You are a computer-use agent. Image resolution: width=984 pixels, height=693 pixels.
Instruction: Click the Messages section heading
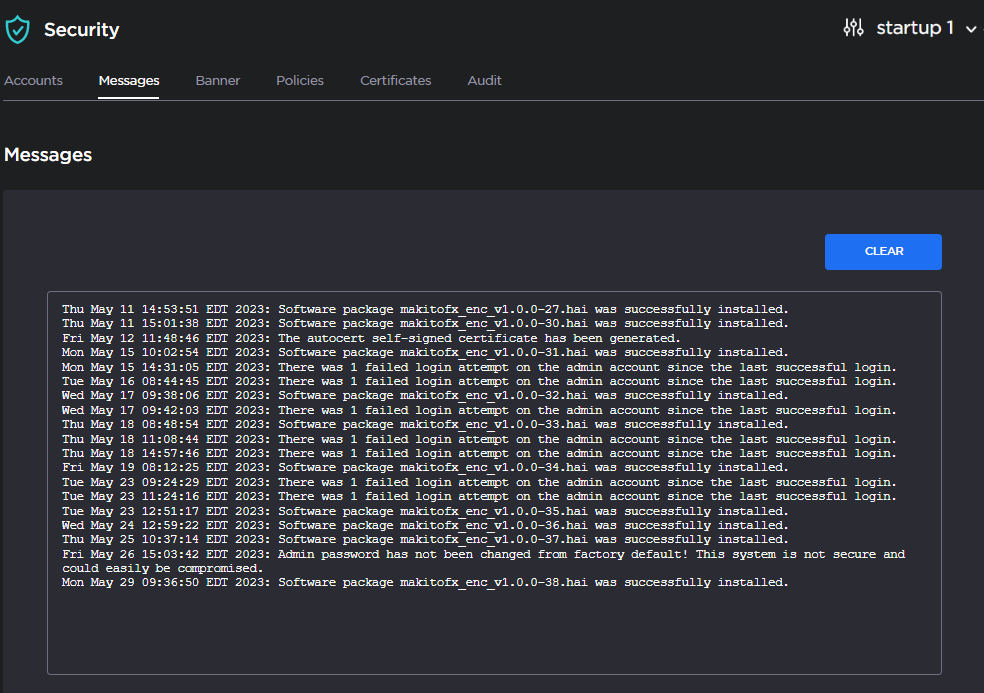(x=48, y=155)
